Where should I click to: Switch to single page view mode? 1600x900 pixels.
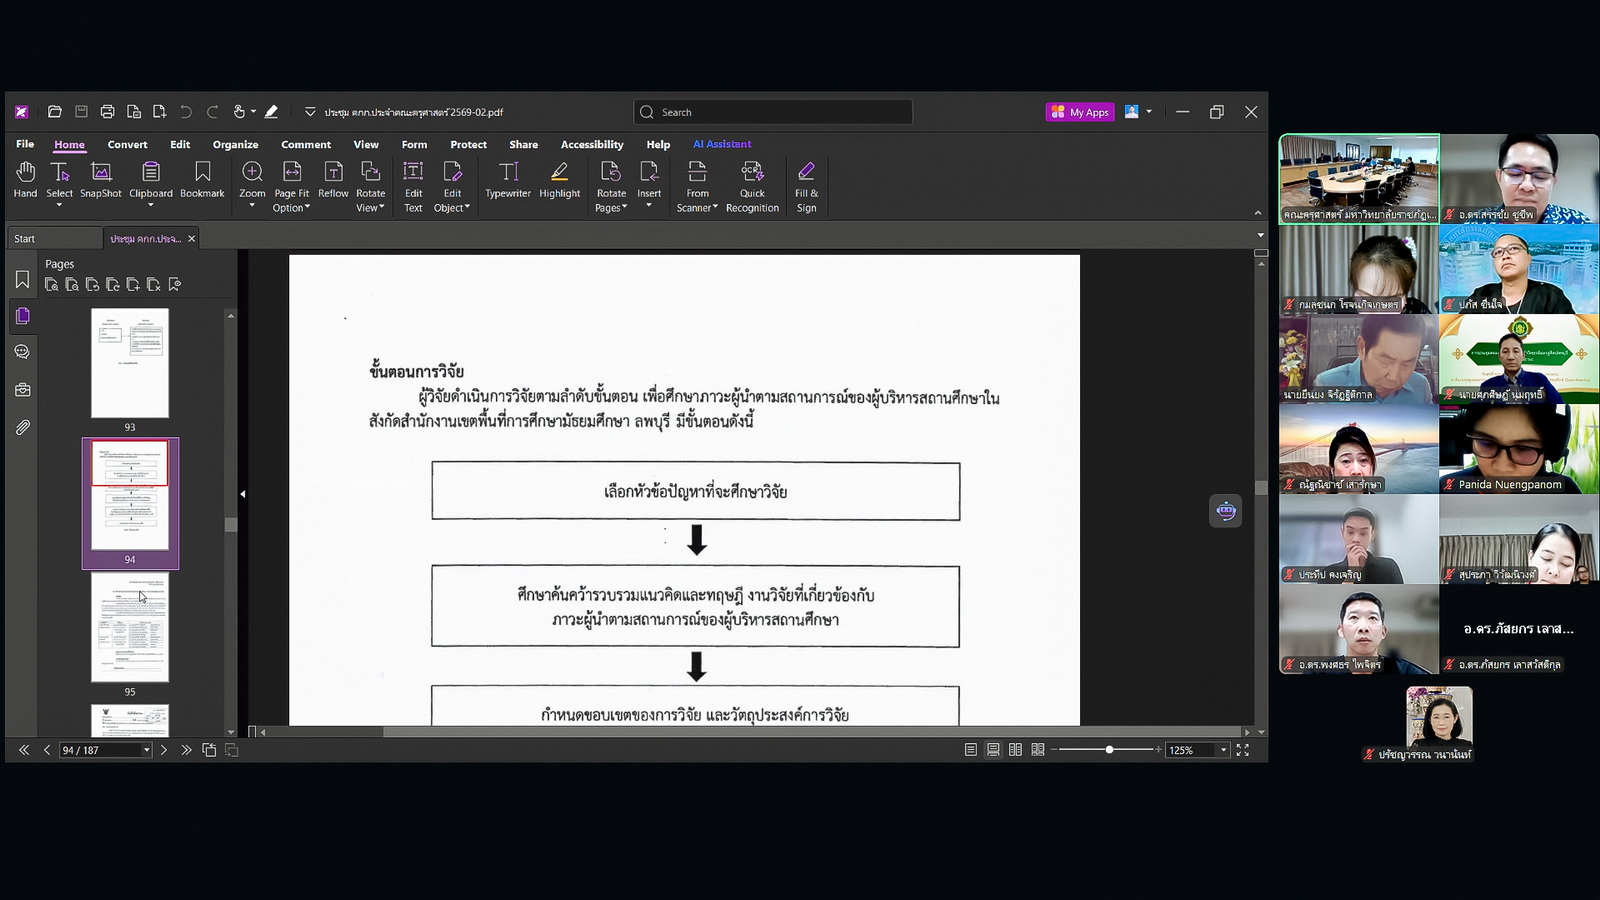coord(971,750)
